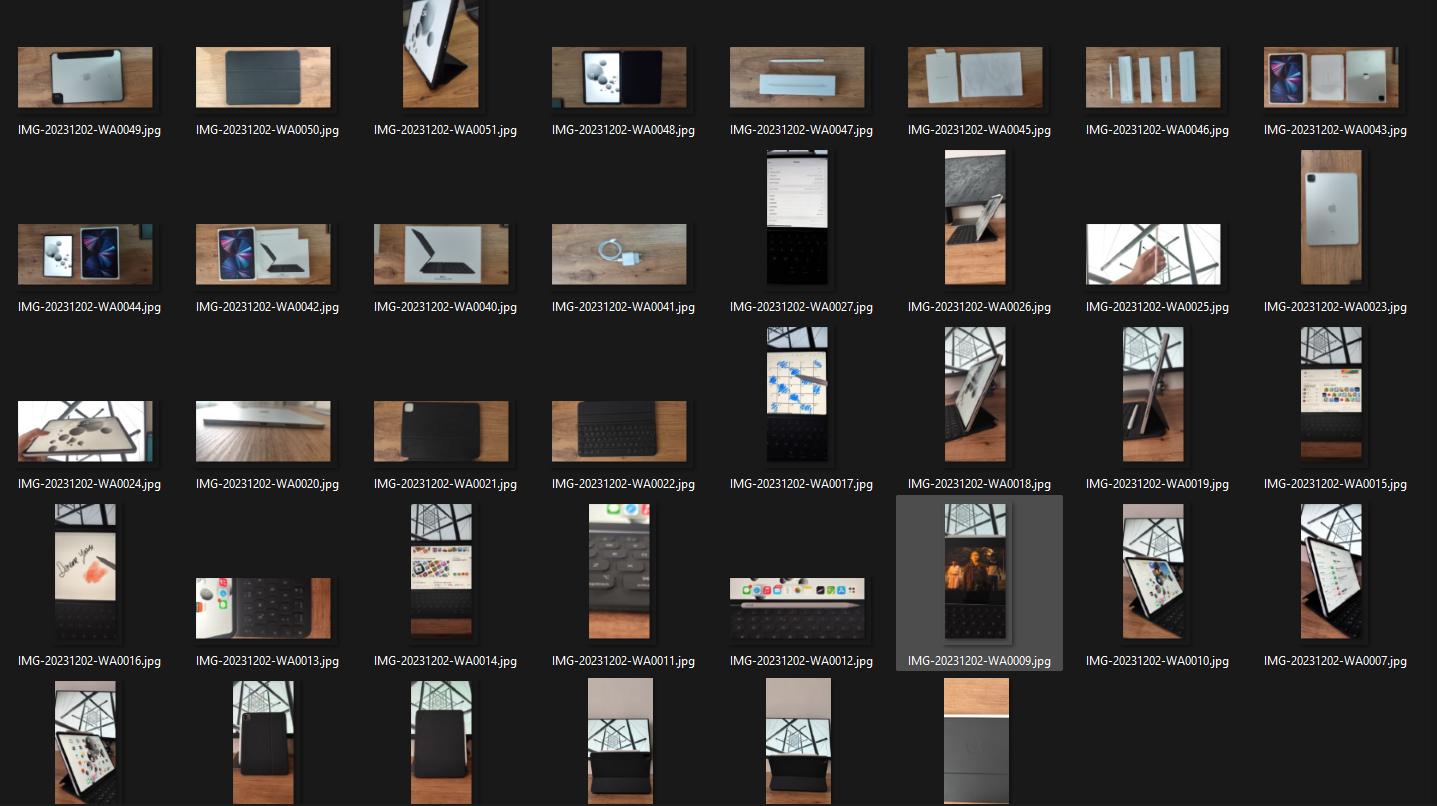Select the IMG-20231202-WA0017.jpg thumbnail

tap(797, 395)
